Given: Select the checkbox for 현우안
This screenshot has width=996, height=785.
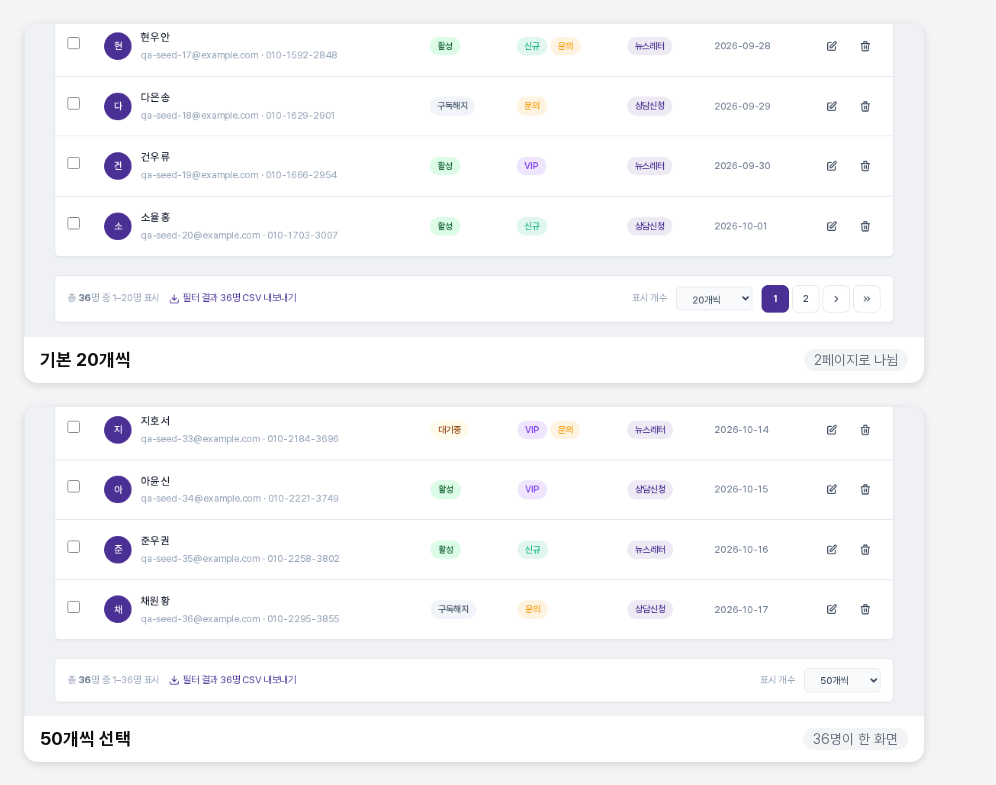Looking at the screenshot, I should pyautogui.click(x=74, y=43).
